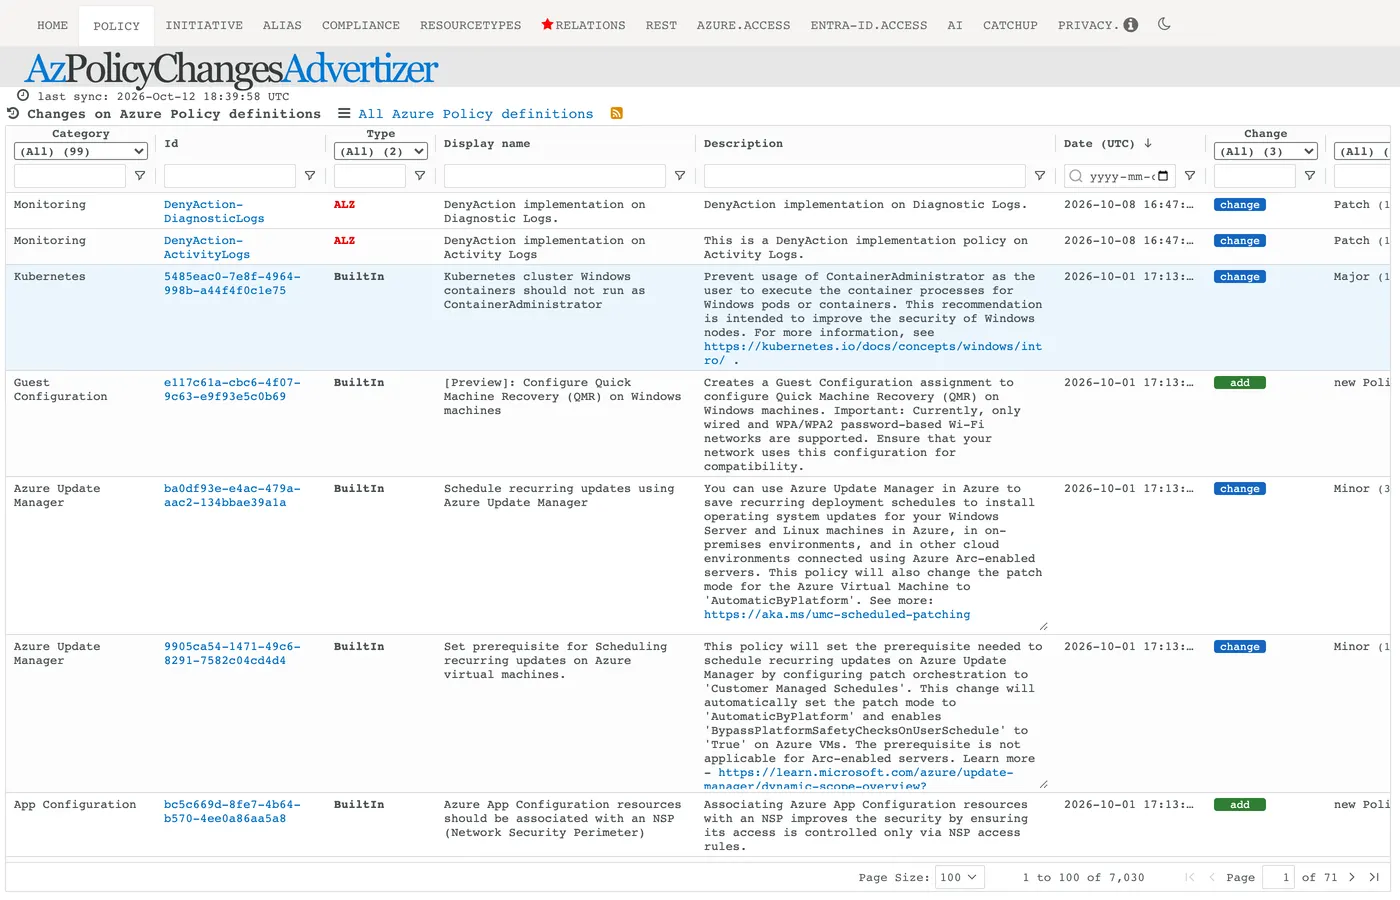Click the AzPolicyChangesAdvertizer logo
This screenshot has width=1400, height=900.
[x=231, y=68]
